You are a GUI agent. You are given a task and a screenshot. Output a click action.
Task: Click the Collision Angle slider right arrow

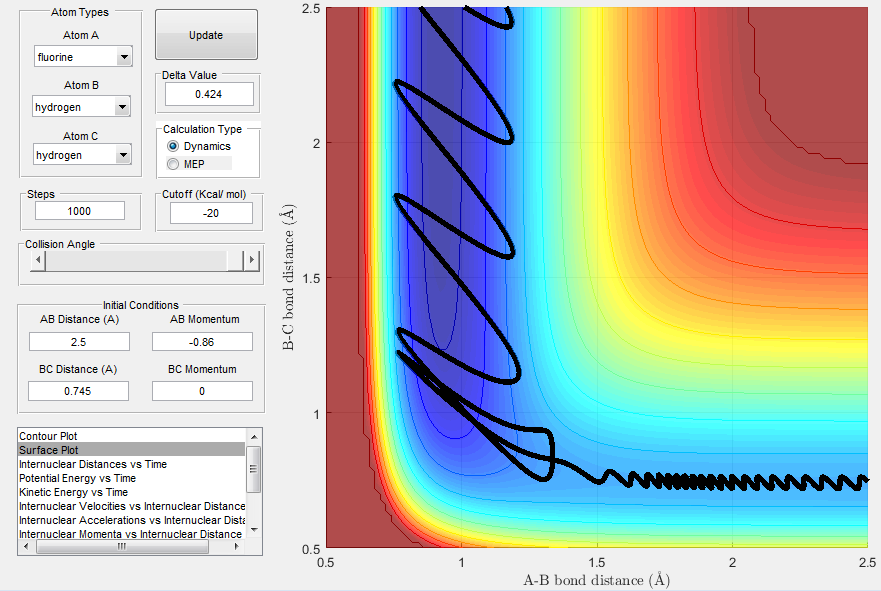252,261
